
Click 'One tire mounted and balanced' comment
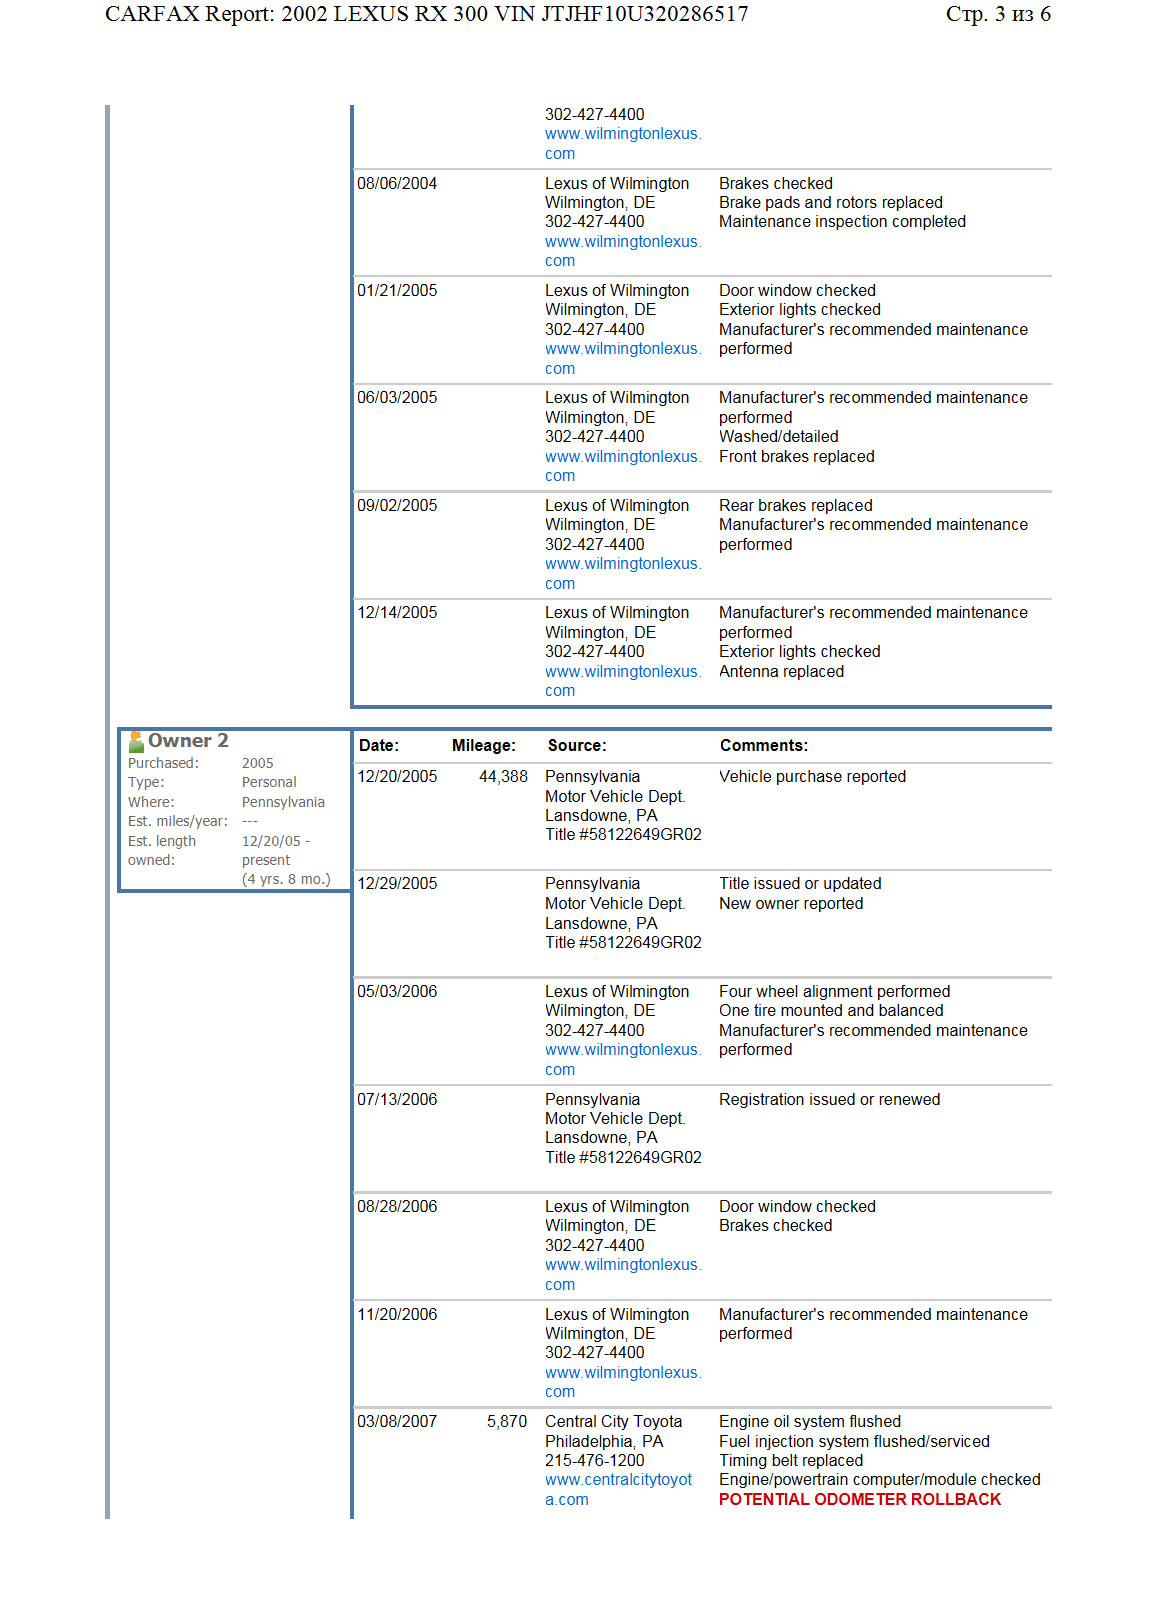pos(831,1011)
